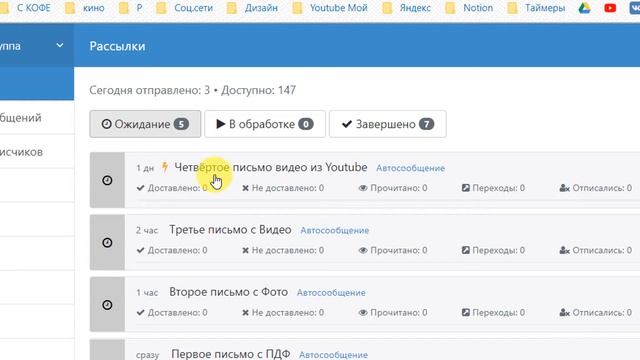The width and height of the screenshot is (640, 360).
Task: Open the Соц.сети bookmarks folder
Action: coord(185,8)
